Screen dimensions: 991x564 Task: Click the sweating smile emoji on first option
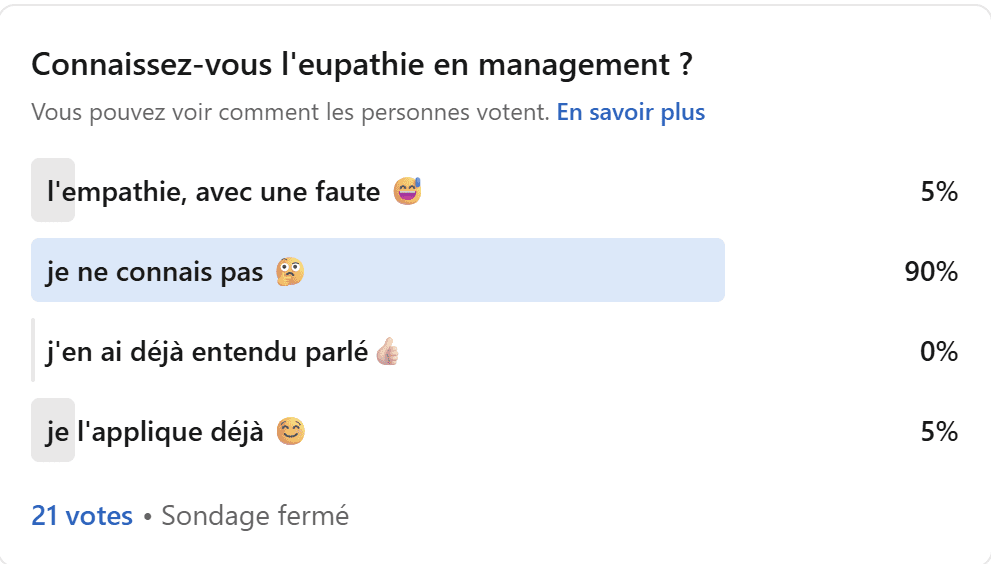[x=407, y=190]
